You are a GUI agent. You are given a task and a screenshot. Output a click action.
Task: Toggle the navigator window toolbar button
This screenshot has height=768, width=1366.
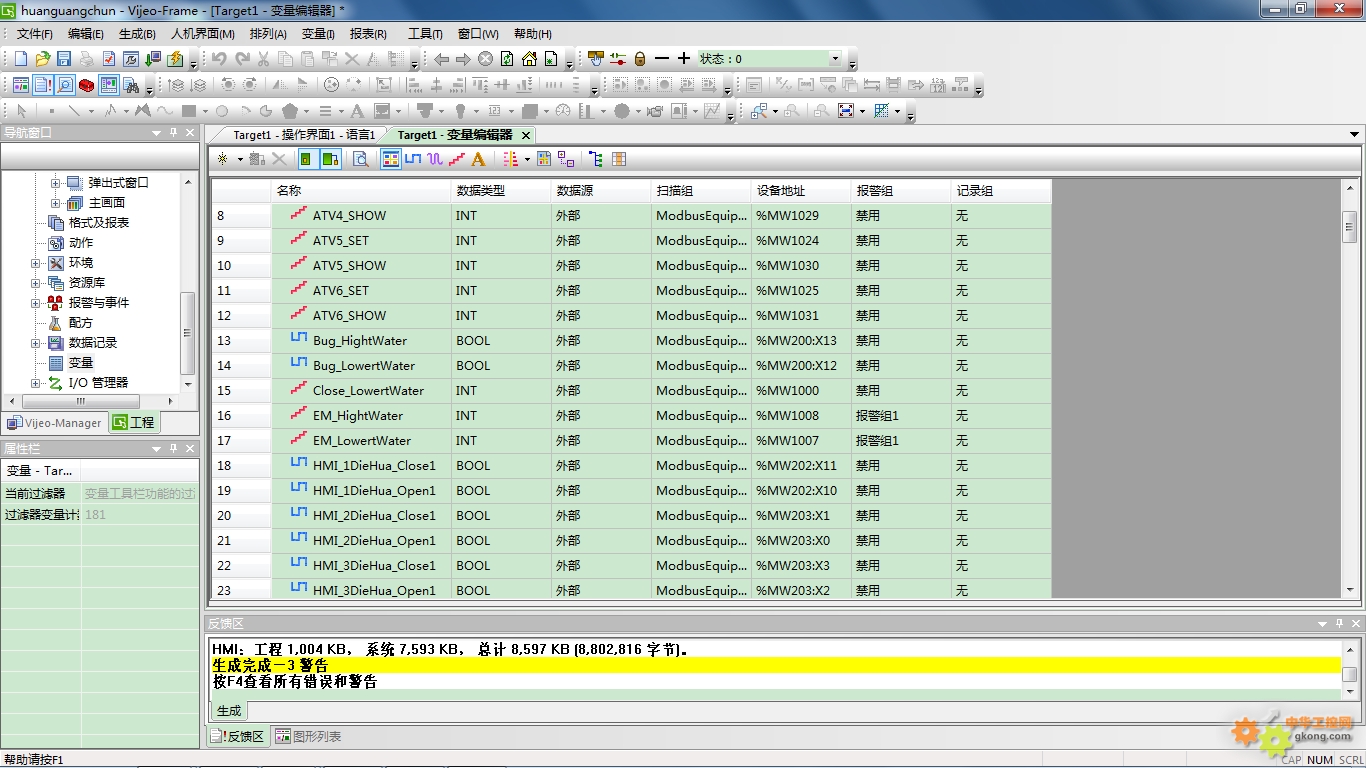(x=20, y=85)
